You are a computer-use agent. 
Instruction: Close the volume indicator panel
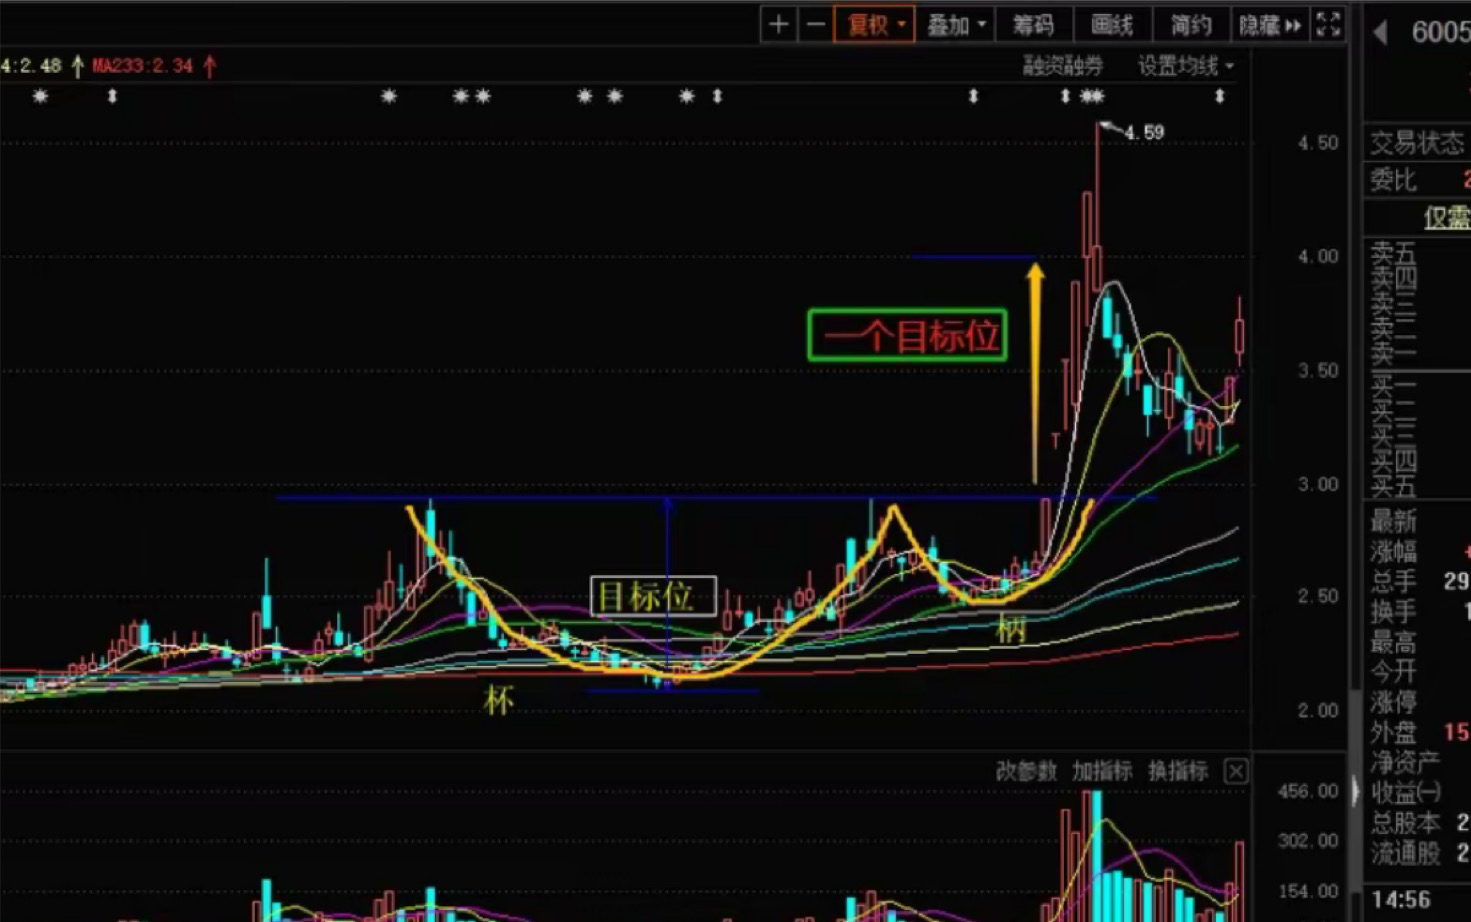pos(1236,771)
